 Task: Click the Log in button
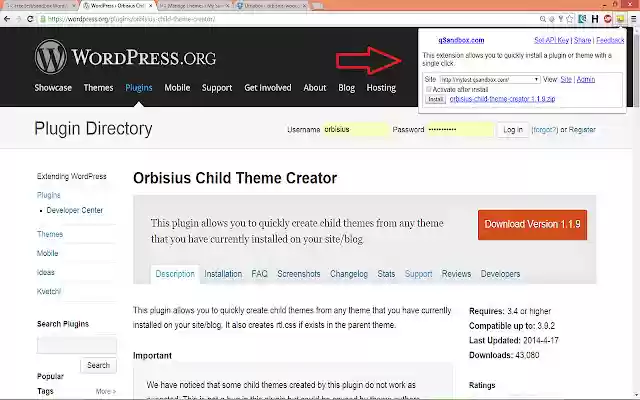tap(513, 130)
